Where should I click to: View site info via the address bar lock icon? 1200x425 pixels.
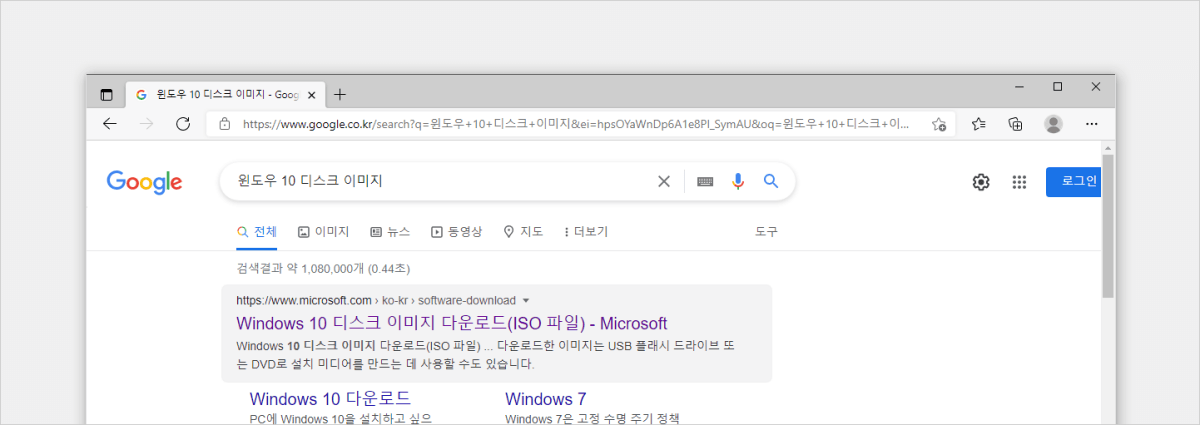point(224,124)
